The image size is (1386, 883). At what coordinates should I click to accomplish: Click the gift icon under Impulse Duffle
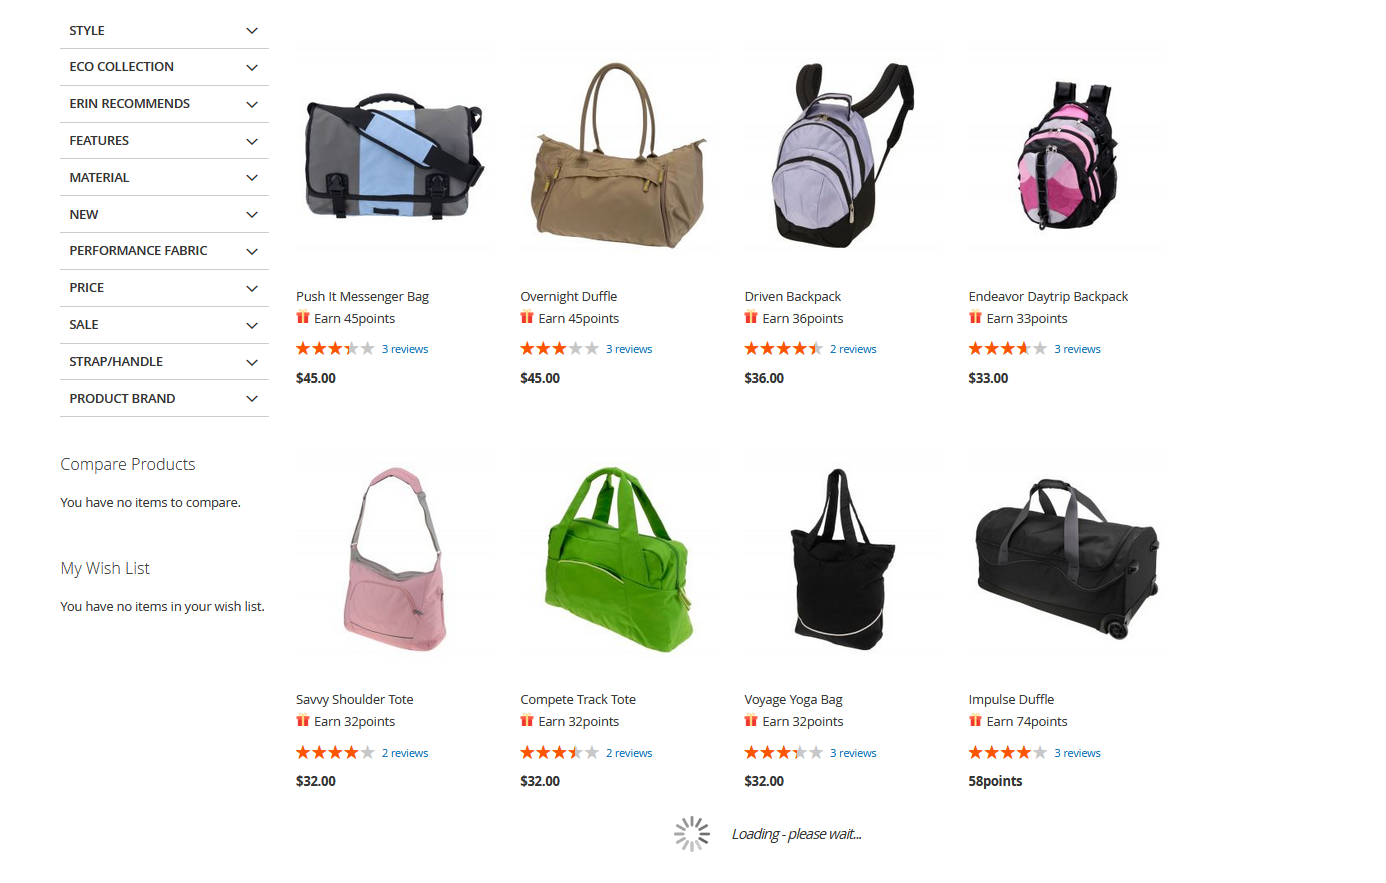pos(975,721)
